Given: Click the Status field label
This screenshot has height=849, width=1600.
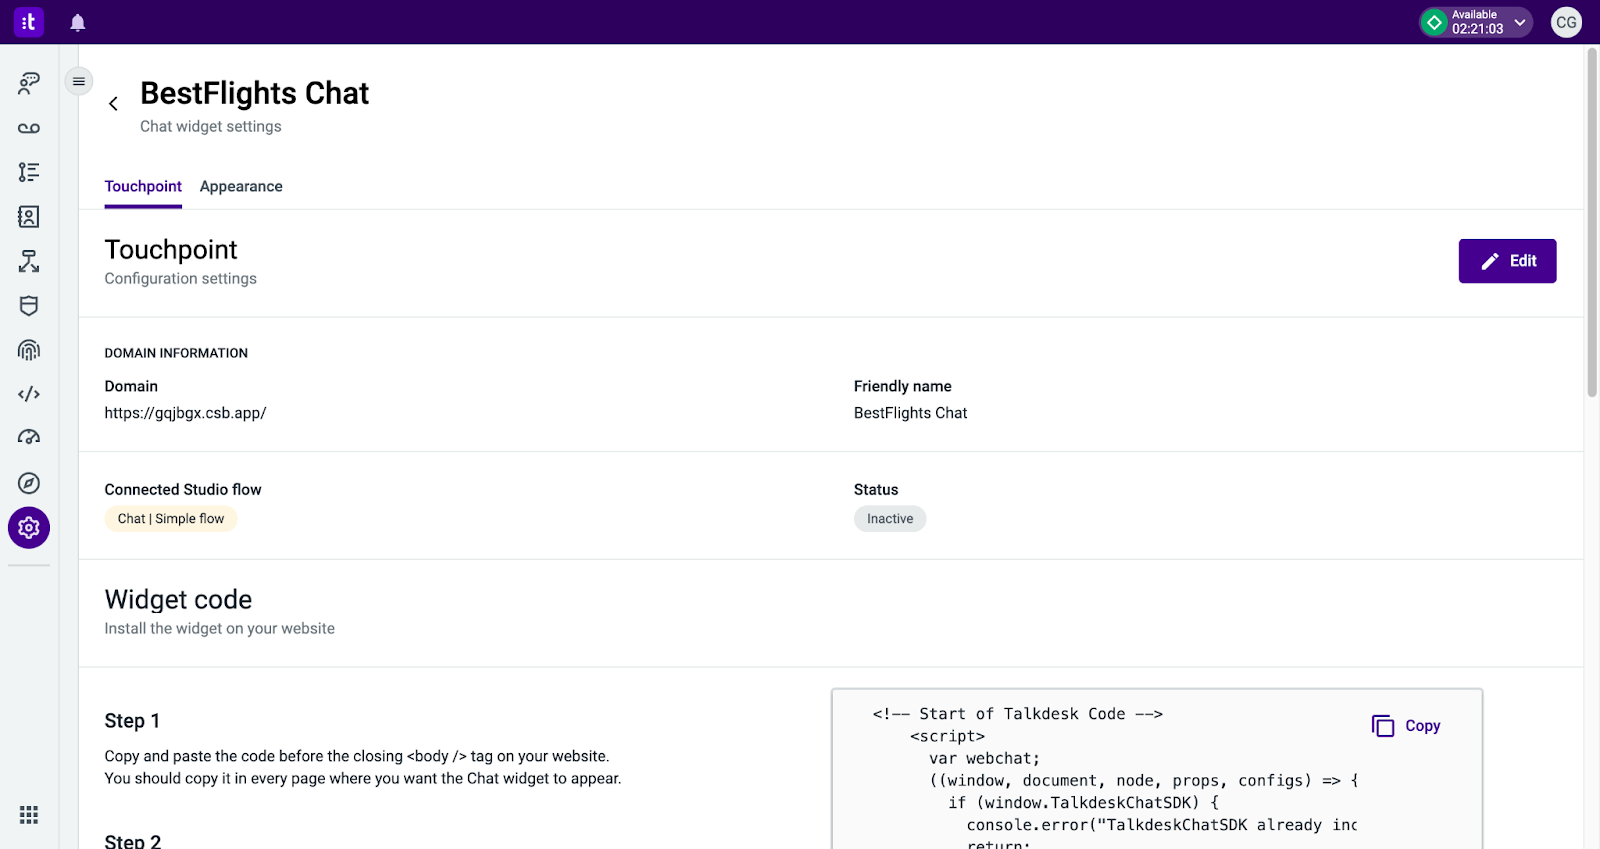Looking at the screenshot, I should pyautogui.click(x=876, y=490).
